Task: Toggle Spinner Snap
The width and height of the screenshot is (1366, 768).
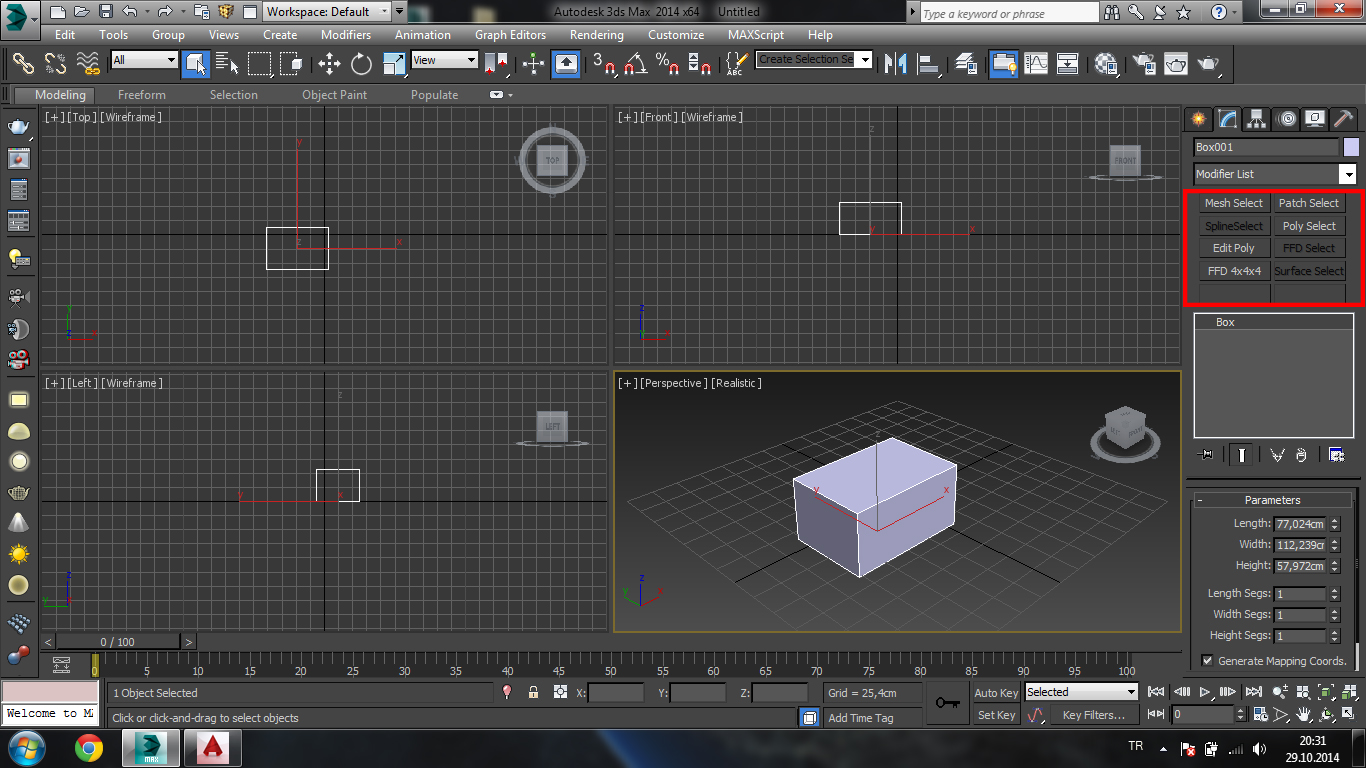Action: (701, 64)
